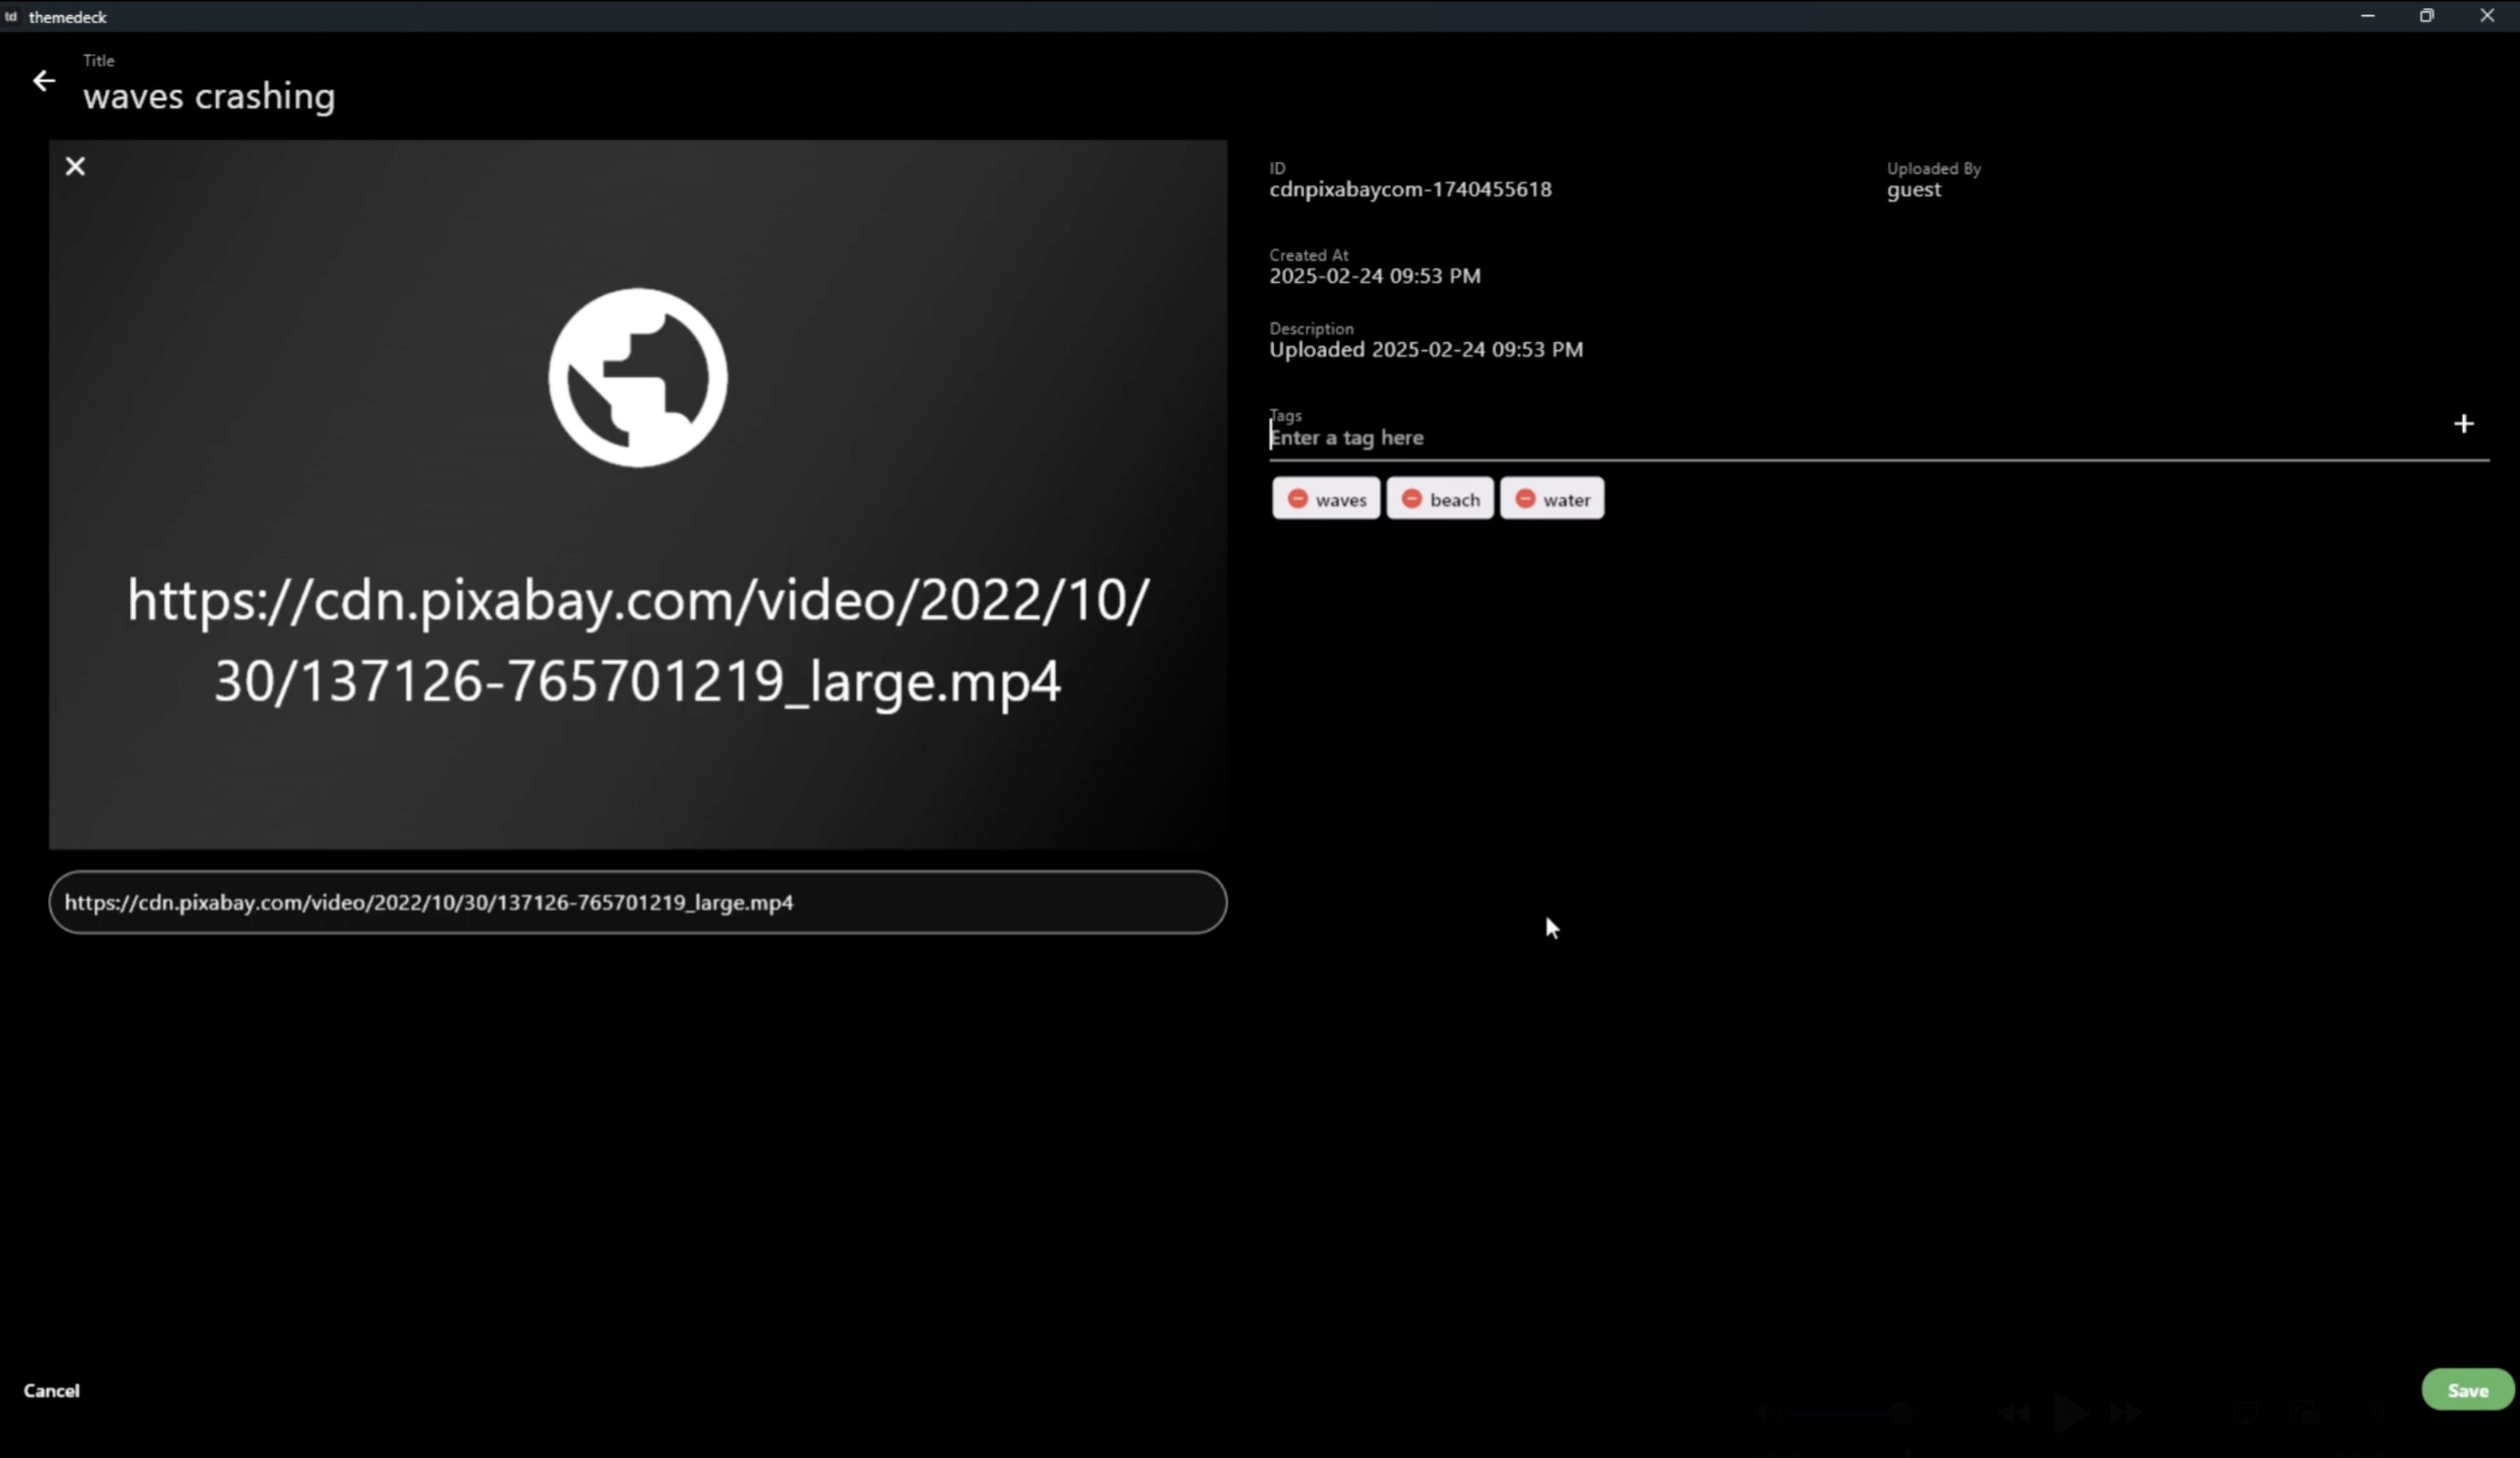Add tag using the plus icon
This screenshot has height=1458, width=2520.
coord(2463,424)
